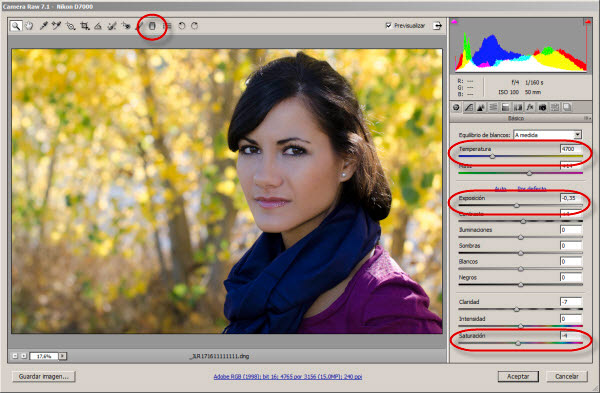Click the Exposición value field

[571, 198]
